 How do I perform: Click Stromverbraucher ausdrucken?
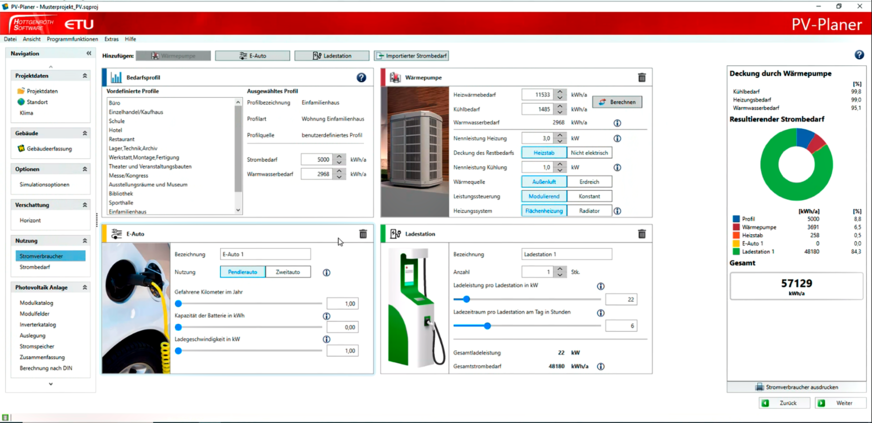pos(796,387)
